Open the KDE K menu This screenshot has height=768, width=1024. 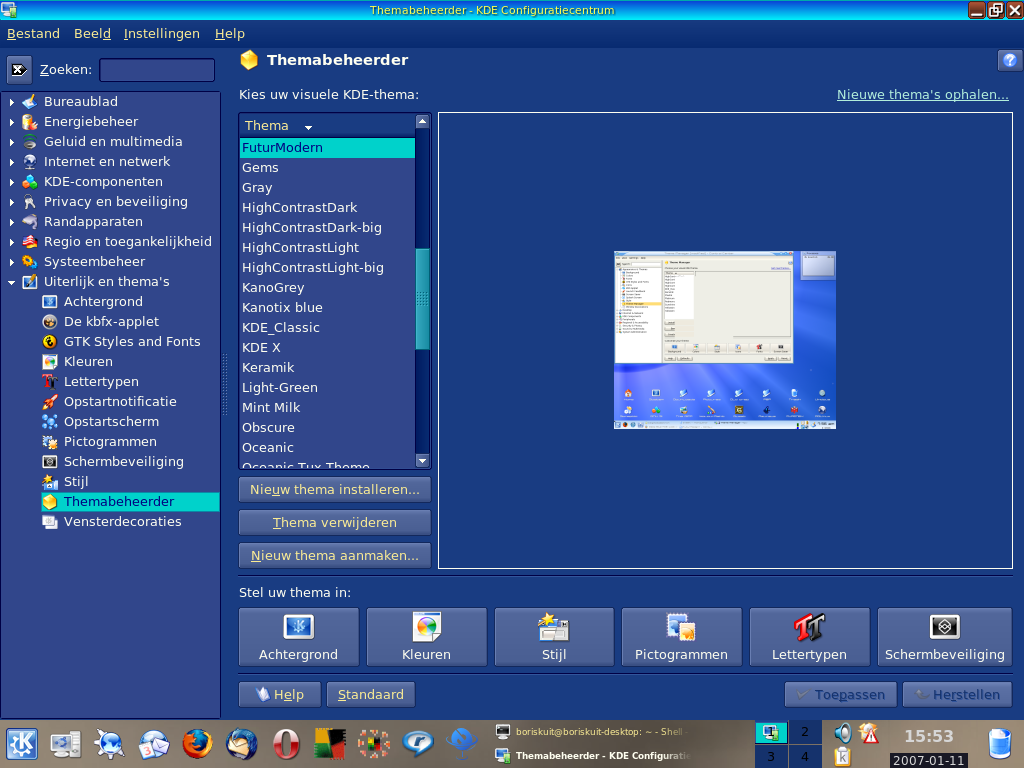coord(22,744)
